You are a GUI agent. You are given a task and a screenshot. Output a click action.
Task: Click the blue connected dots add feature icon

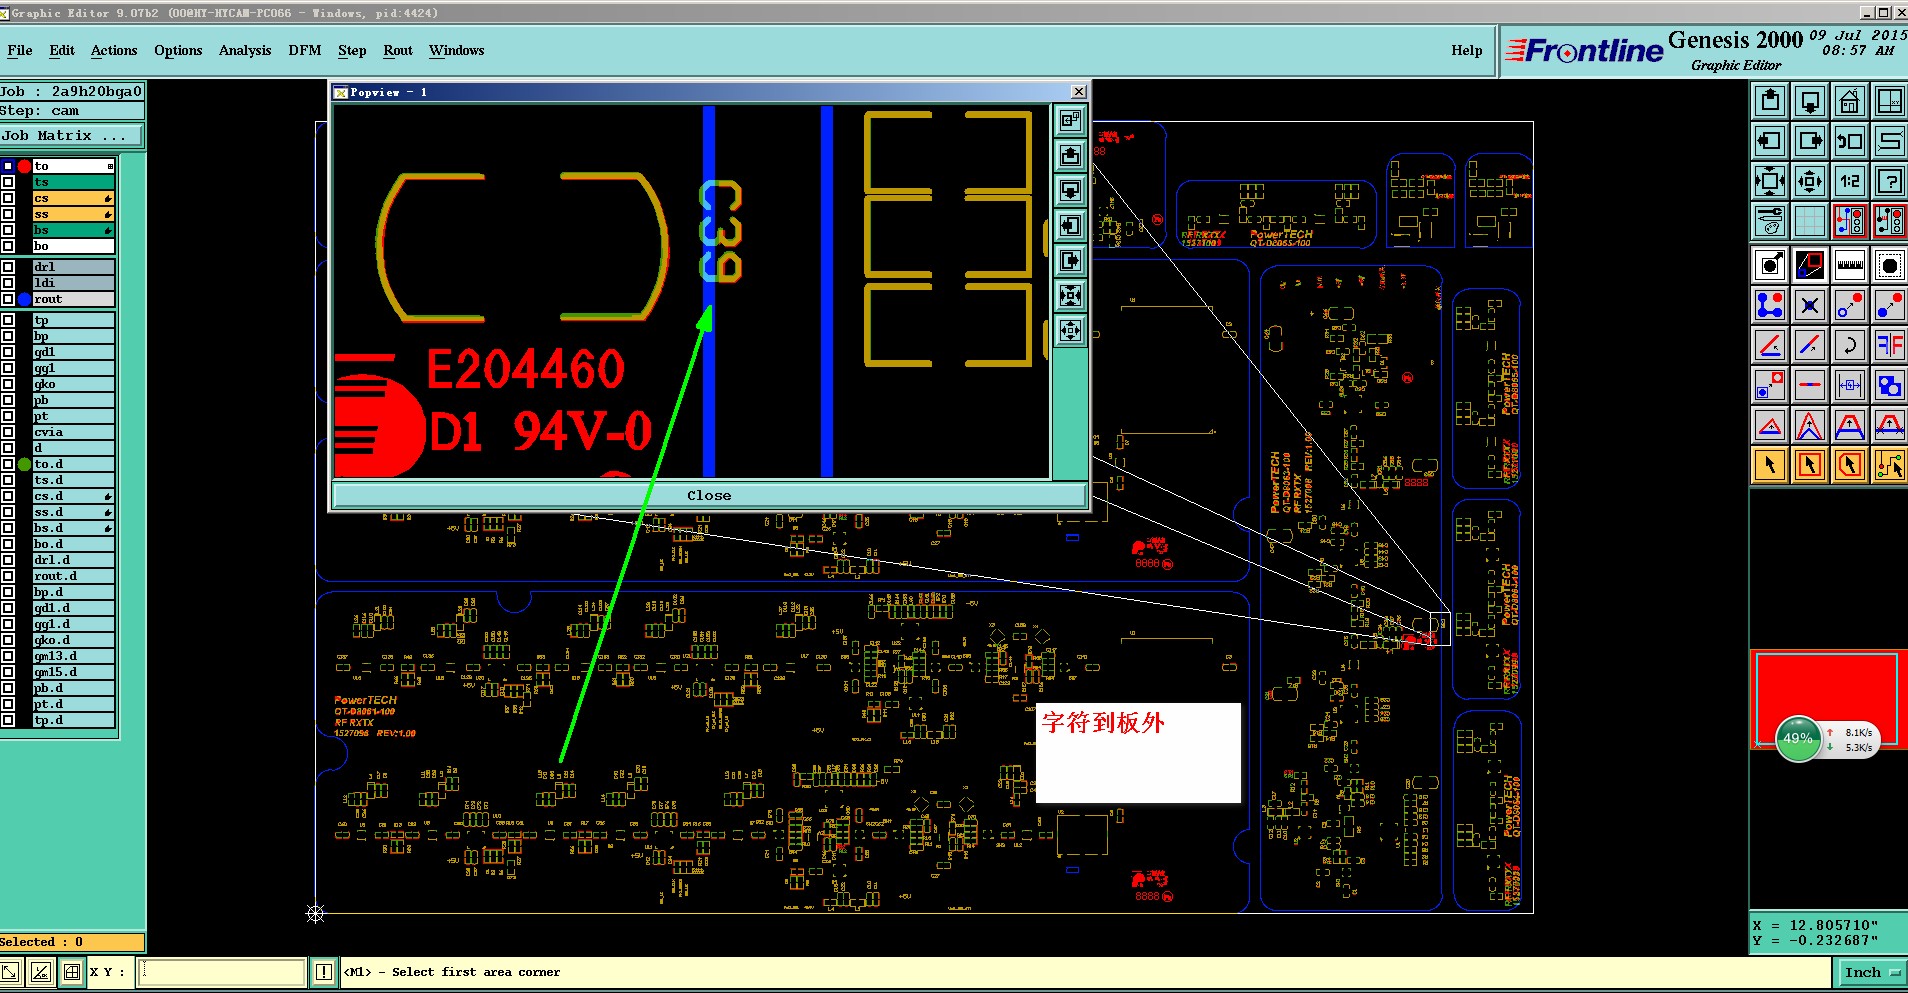point(1770,305)
